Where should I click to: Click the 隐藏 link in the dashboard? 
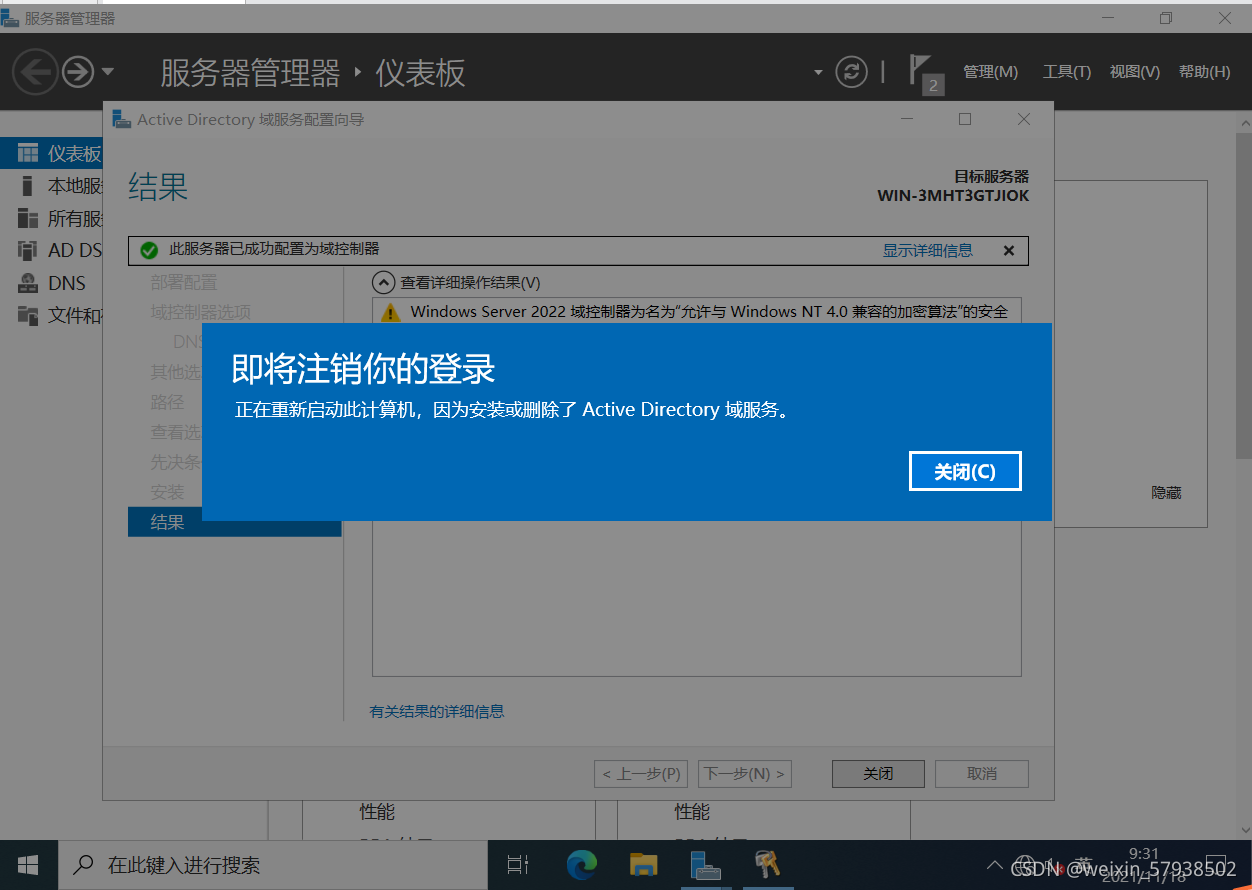point(1167,493)
